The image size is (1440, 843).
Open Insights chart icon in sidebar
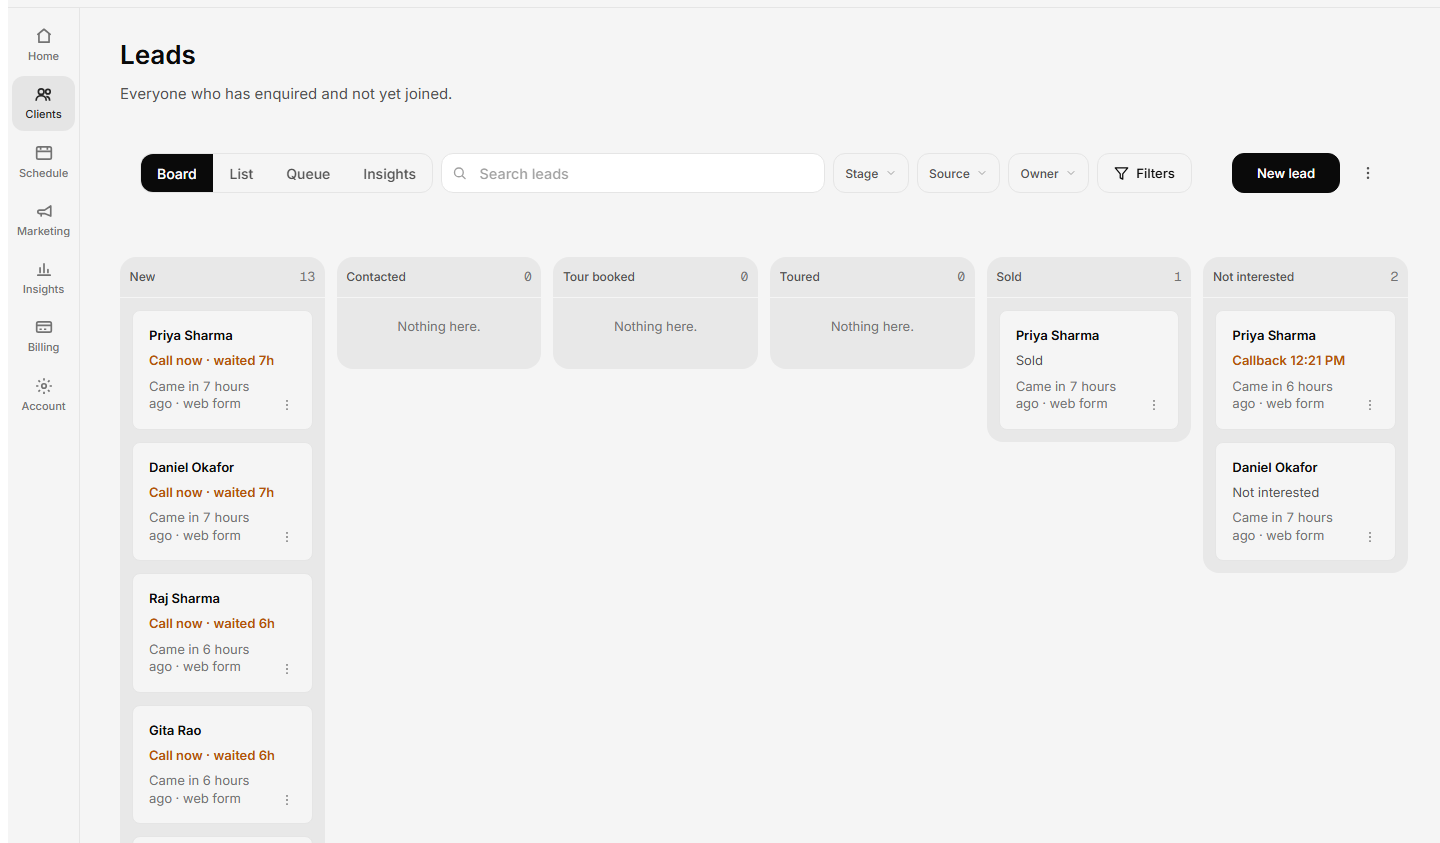[44, 269]
